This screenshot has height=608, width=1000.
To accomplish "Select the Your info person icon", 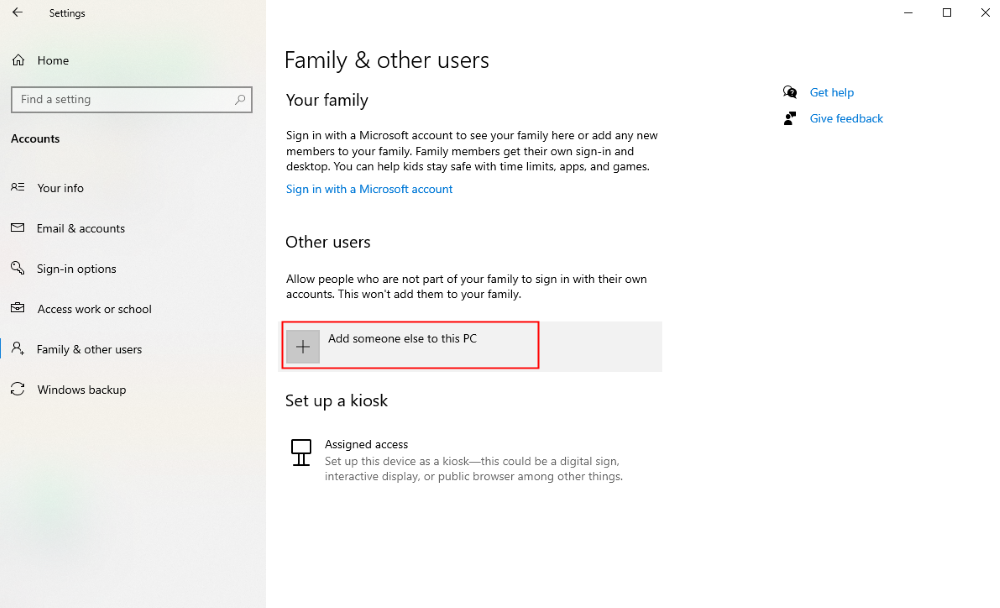I will [x=17, y=188].
